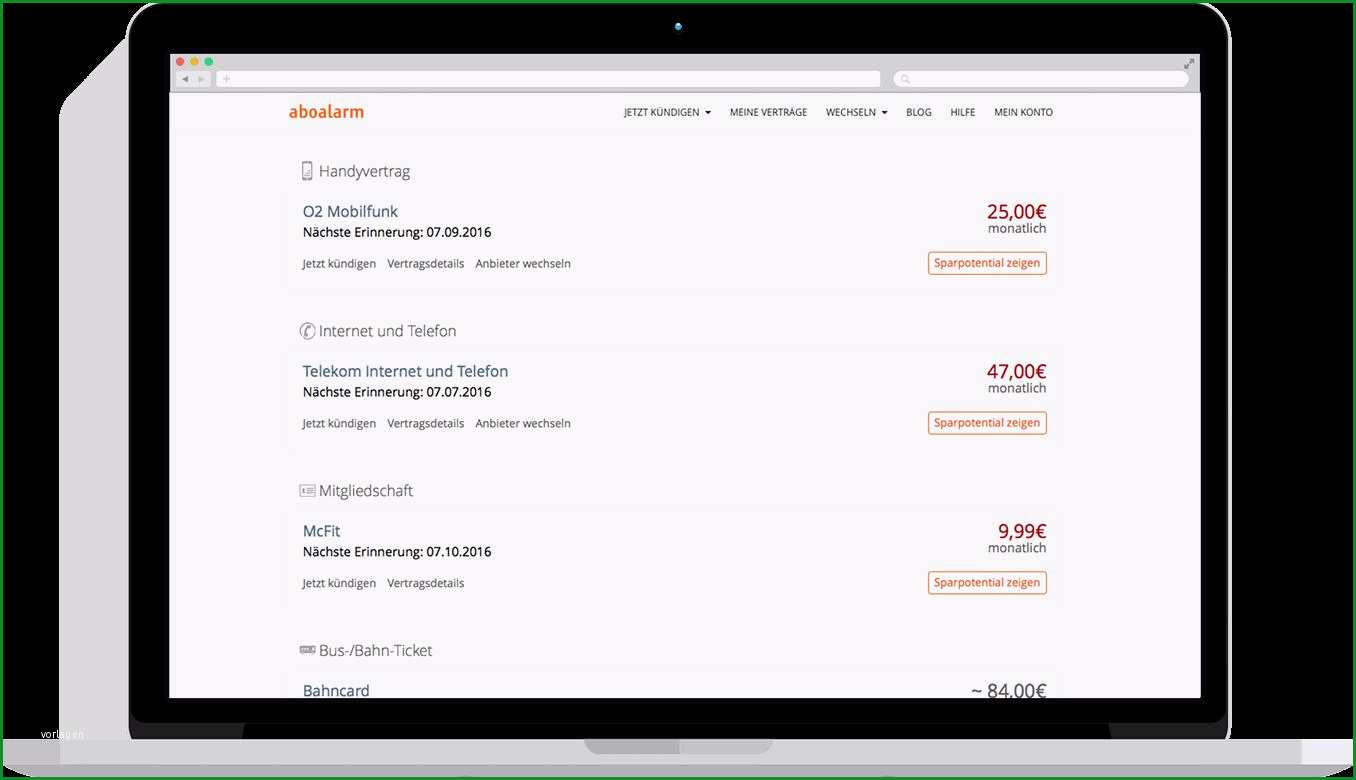Viewport: 1356px width, 780px height.
Task: Open the Bahncard contract
Action: point(336,690)
